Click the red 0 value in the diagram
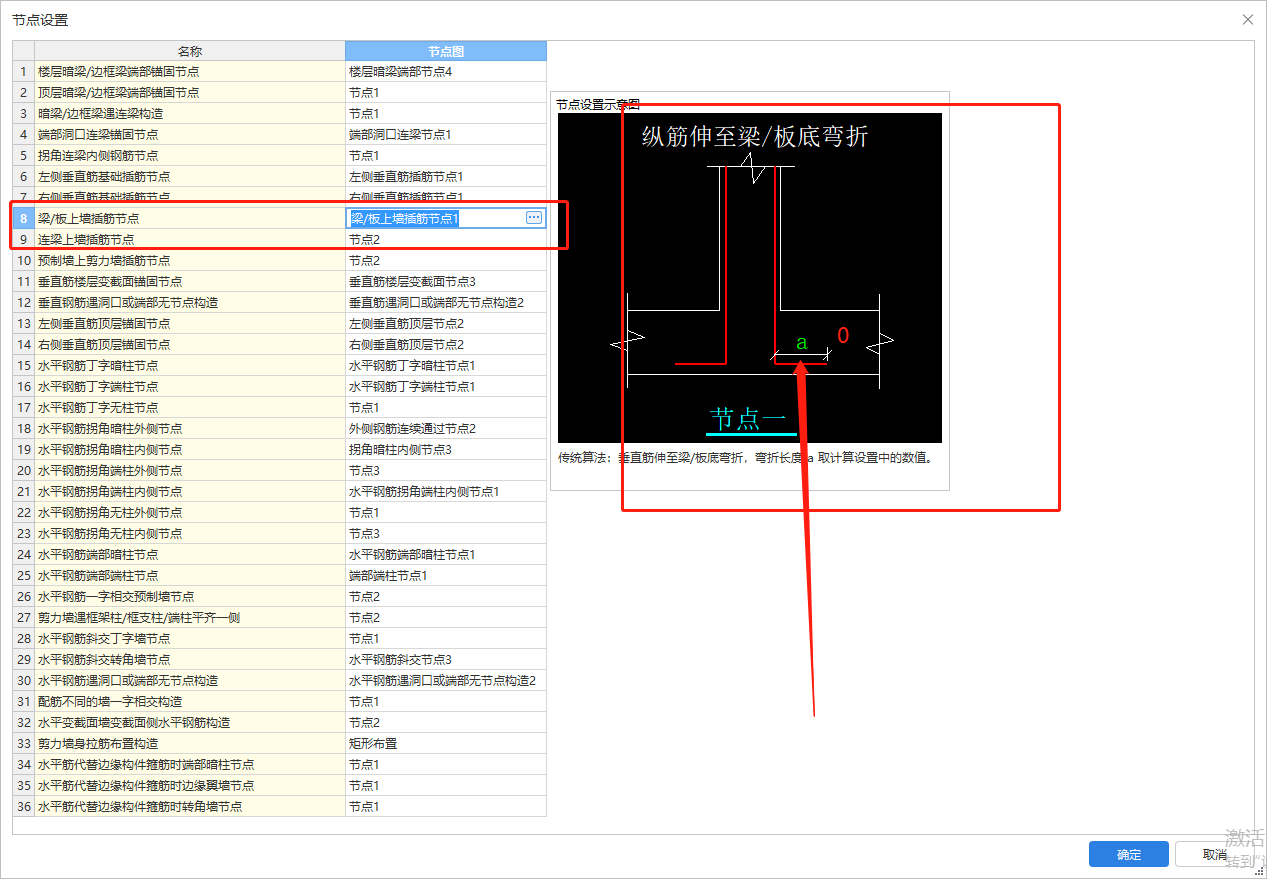 [843, 336]
